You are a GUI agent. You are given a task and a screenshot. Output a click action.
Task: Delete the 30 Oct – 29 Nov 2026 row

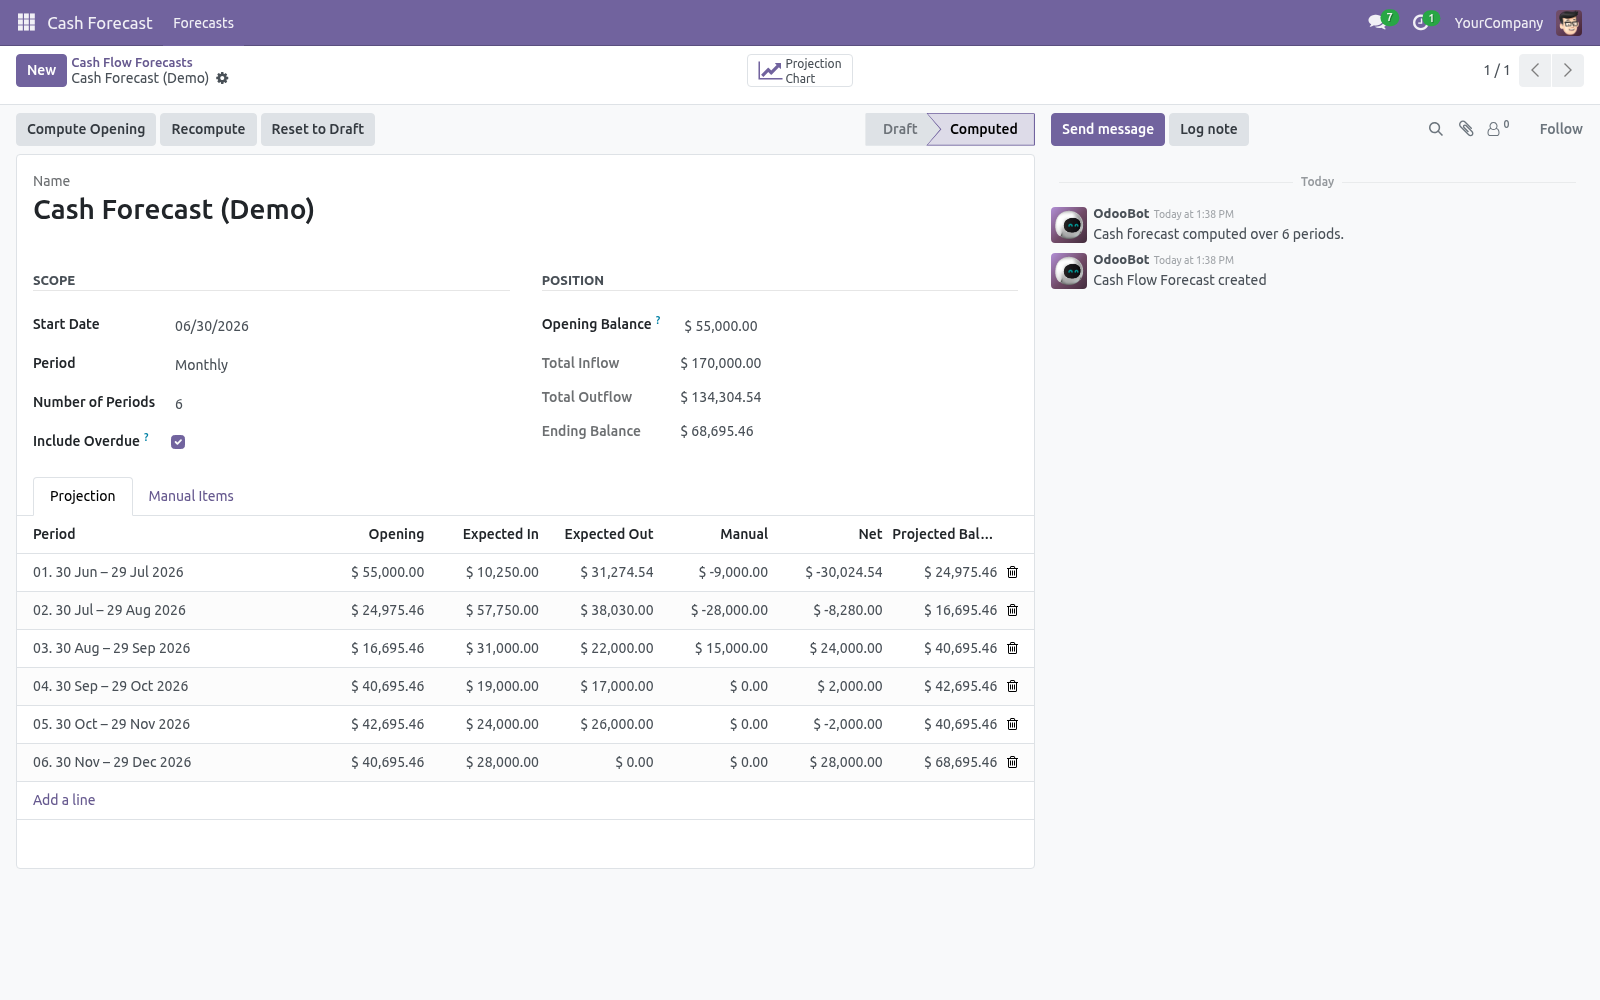1012,724
